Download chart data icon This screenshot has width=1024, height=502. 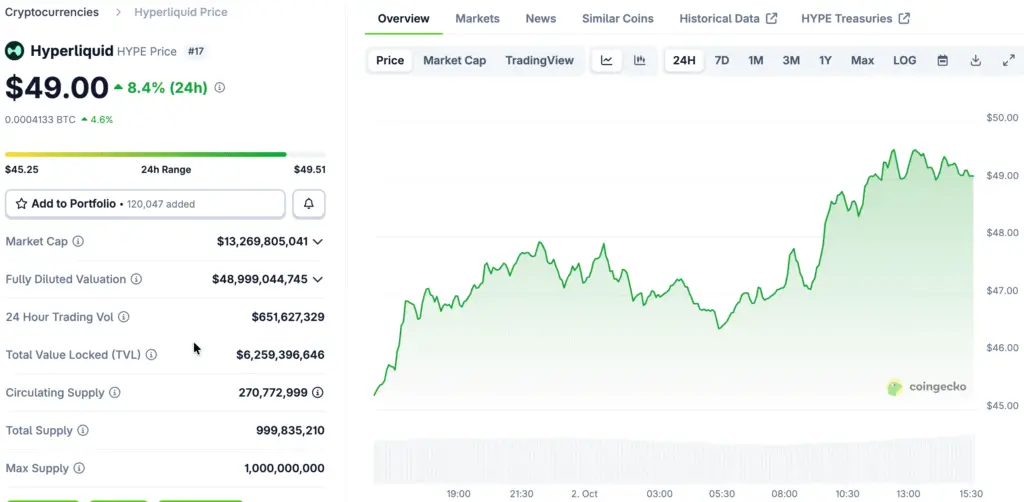[975, 60]
